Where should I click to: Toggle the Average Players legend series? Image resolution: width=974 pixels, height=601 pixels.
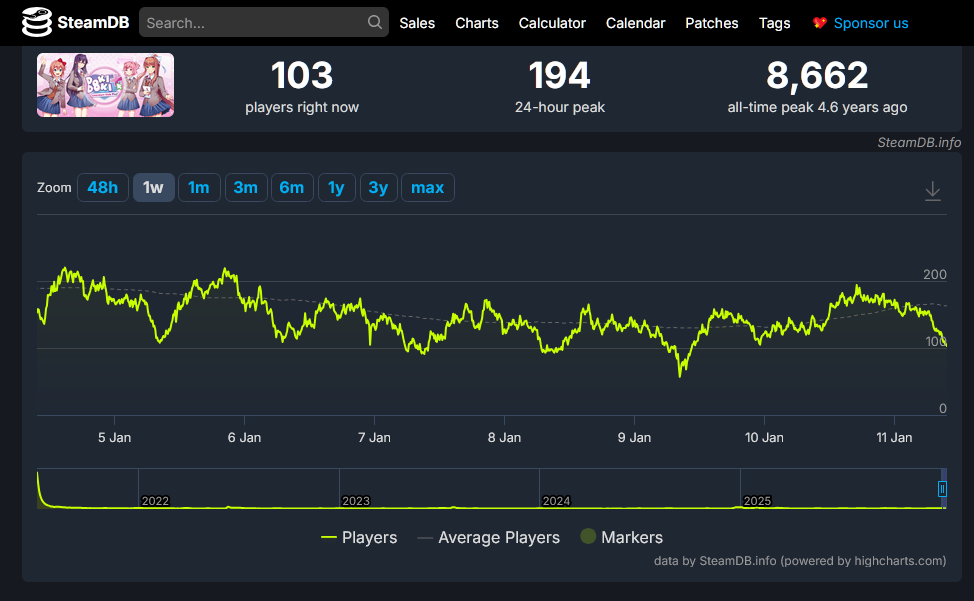[x=488, y=537]
